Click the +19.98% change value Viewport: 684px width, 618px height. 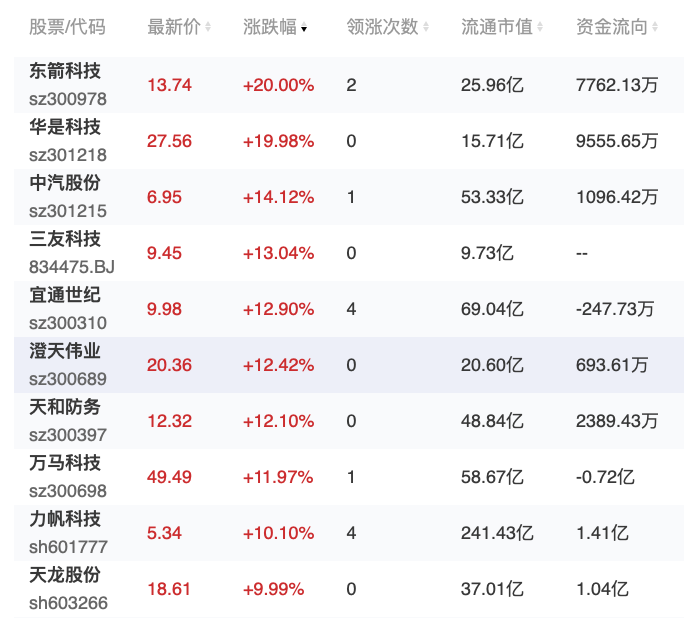click(278, 141)
